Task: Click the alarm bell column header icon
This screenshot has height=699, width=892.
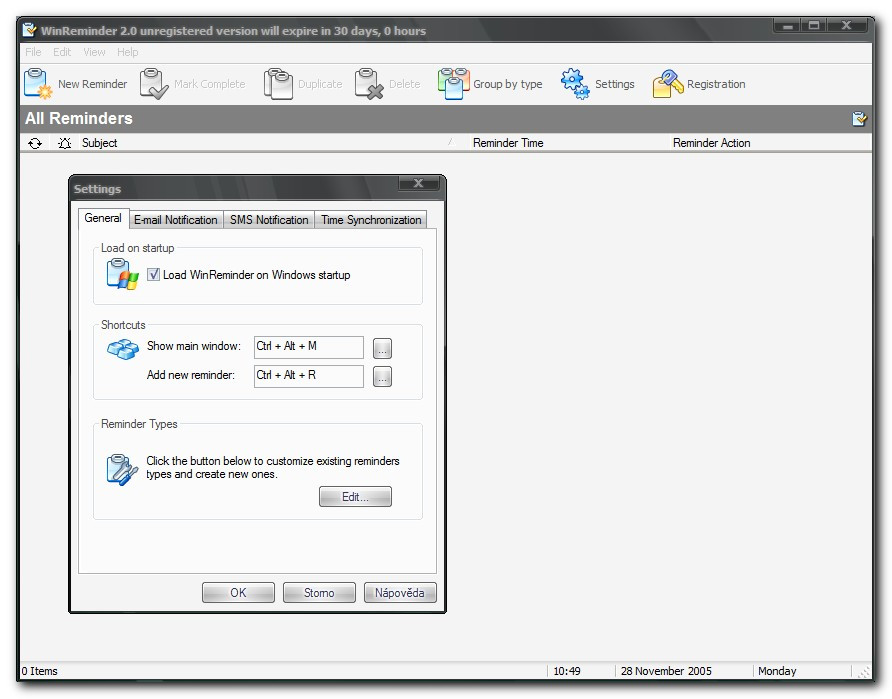Action: pos(64,143)
